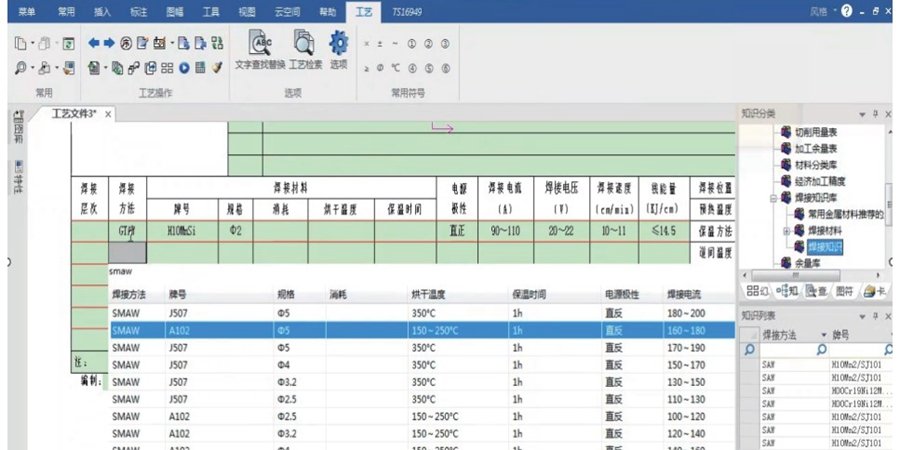The height and width of the screenshot is (450, 900).
Task: Open the 知识列表 panel options arrow
Action: [x=862, y=317]
